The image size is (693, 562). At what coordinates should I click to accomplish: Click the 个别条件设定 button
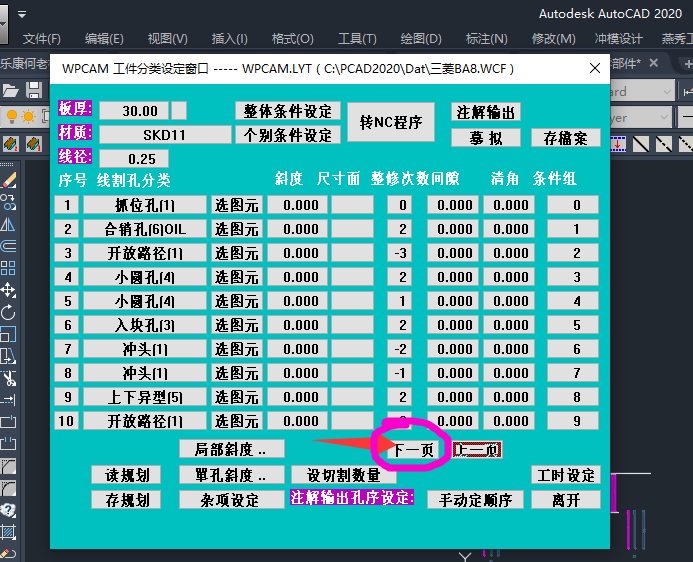(288, 135)
